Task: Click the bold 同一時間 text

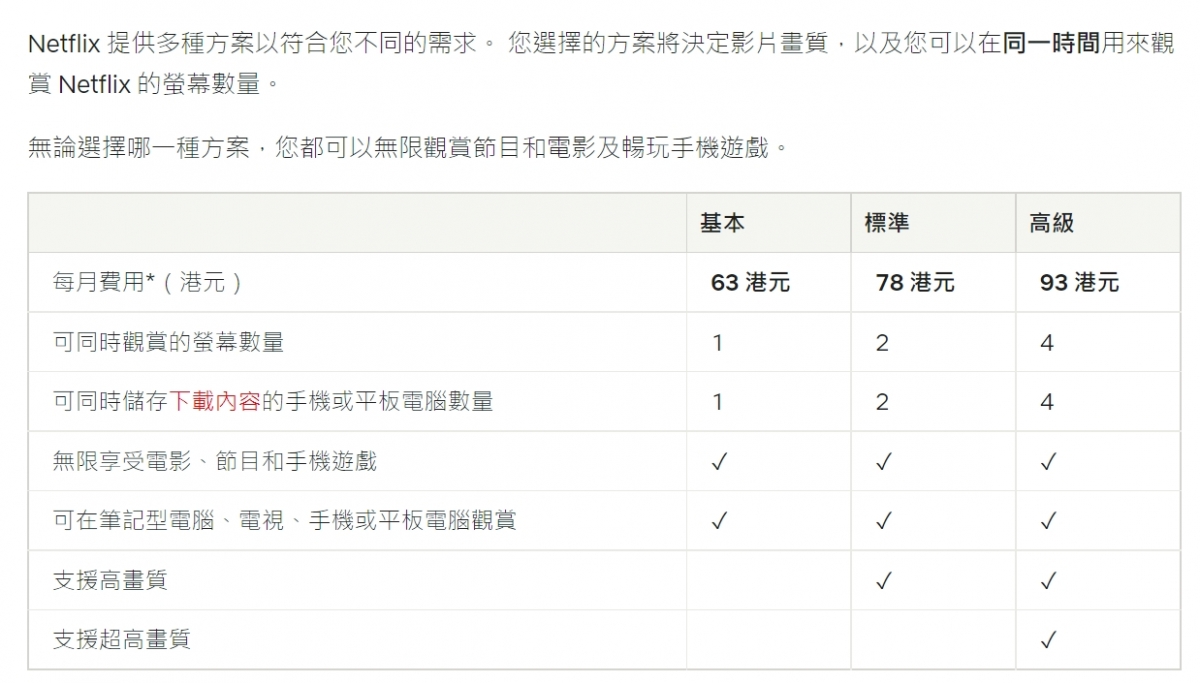Action: tap(1051, 45)
